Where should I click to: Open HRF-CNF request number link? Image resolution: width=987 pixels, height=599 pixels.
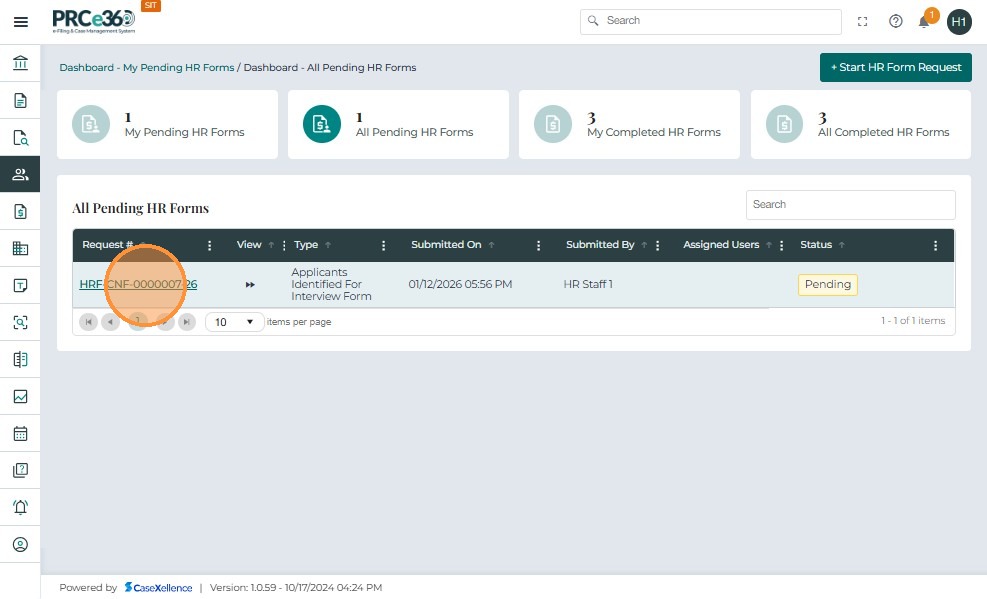[138, 284]
